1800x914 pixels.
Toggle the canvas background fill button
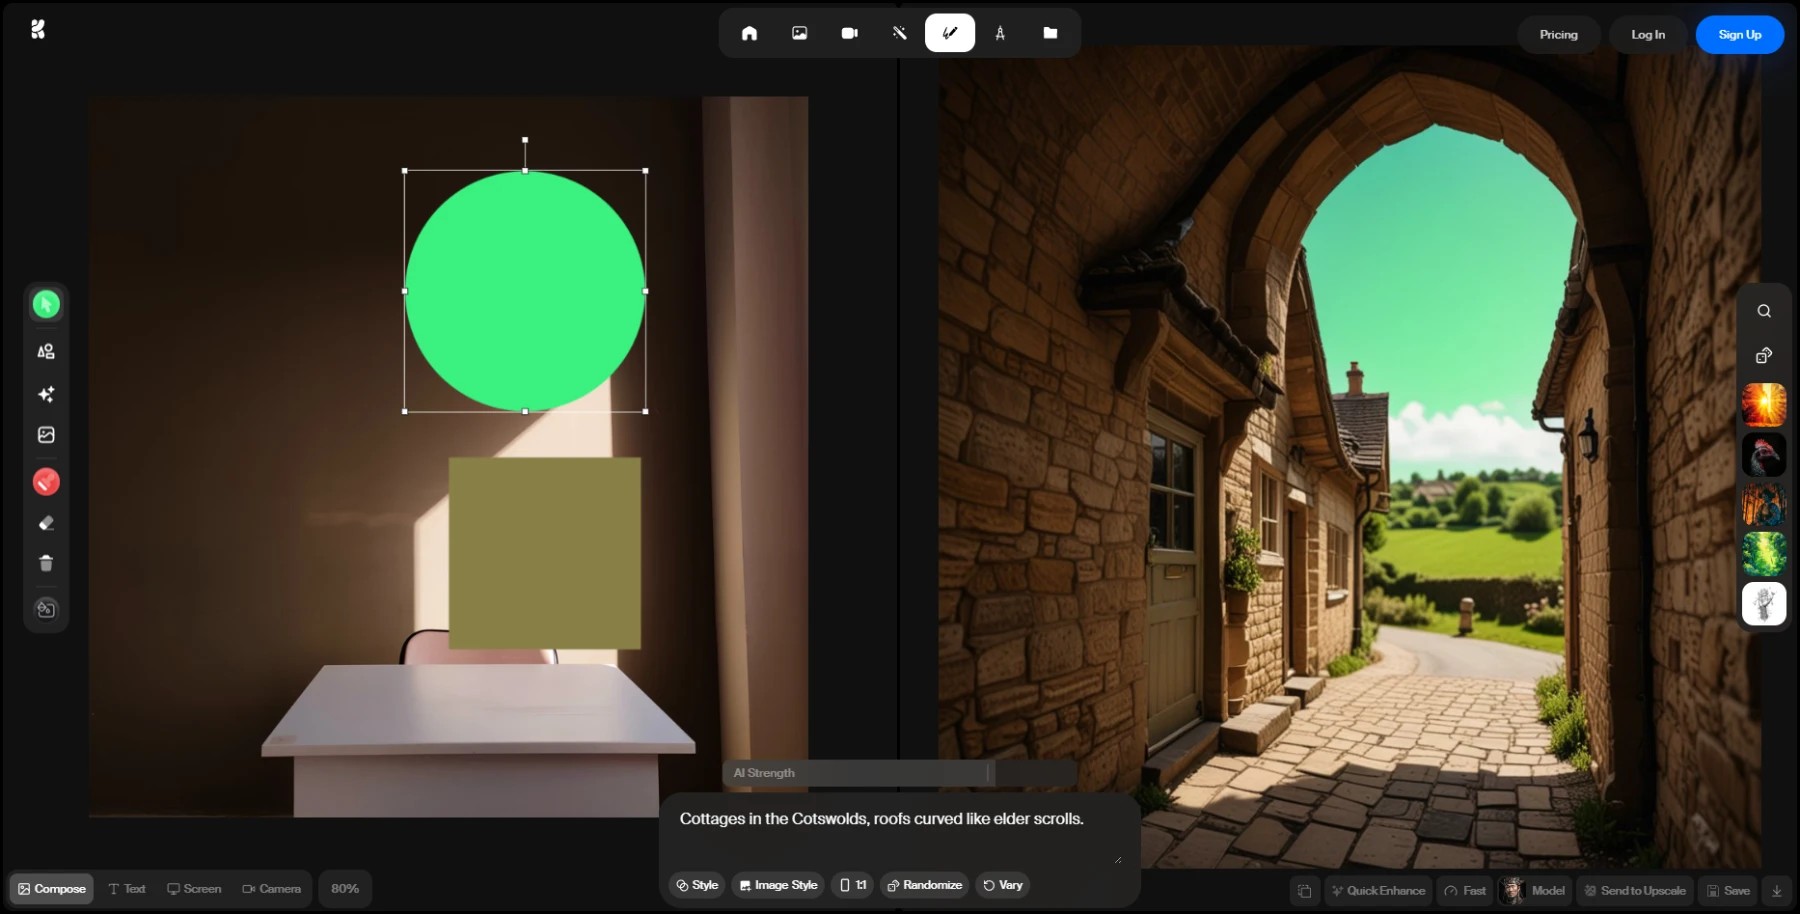coord(46,609)
